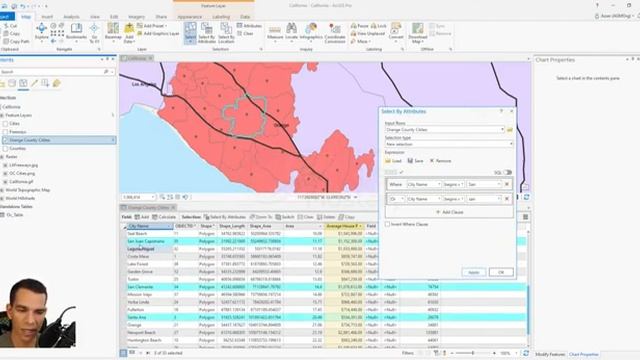
Task: Toggle Orange County Cities layer checkbox
Action: [5, 140]
